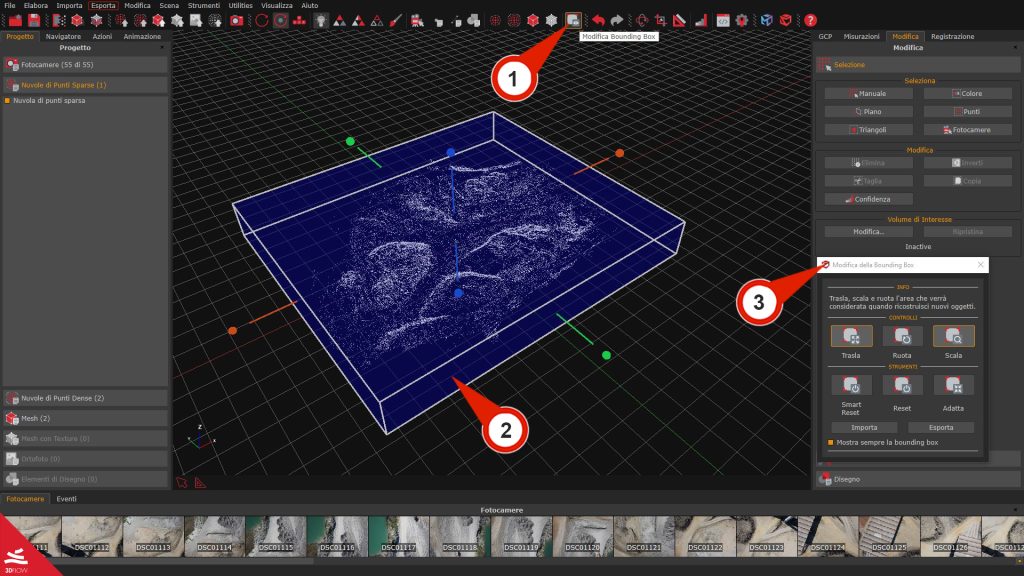Click the Manuale selection button
The height and width of the screenshot is (576, 1024).
click(x=869, y=93)
